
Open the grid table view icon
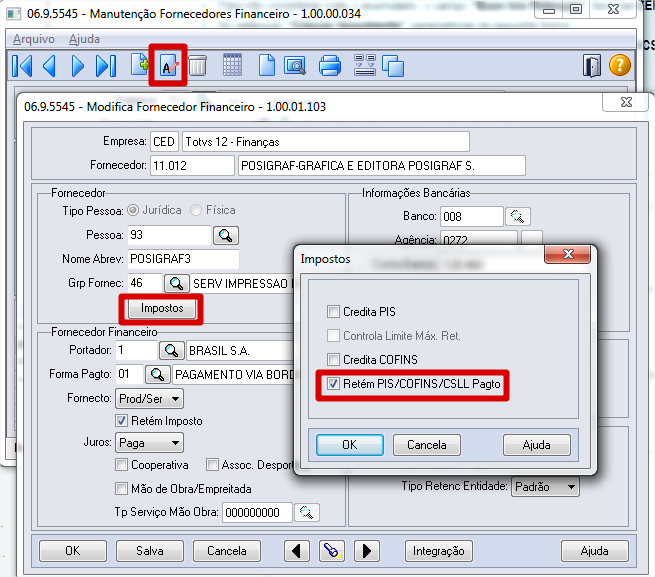pos(232,65)
